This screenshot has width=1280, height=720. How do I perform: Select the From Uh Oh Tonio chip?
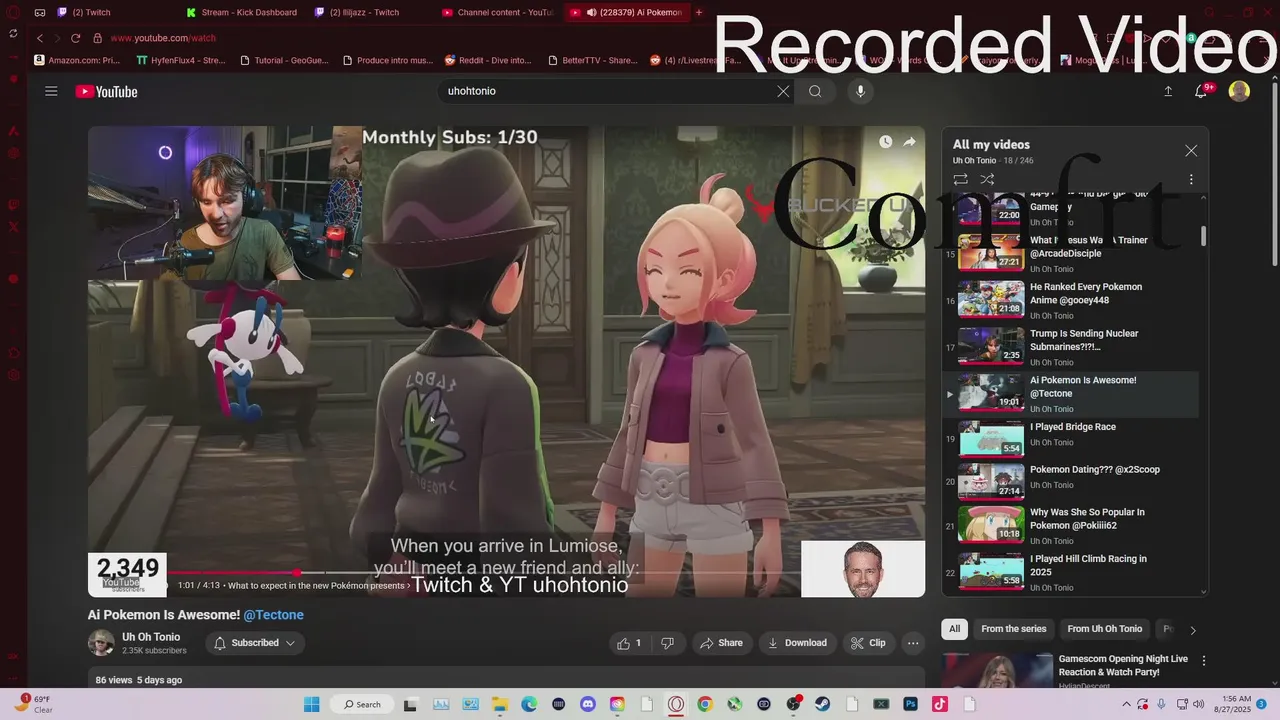1104,629
